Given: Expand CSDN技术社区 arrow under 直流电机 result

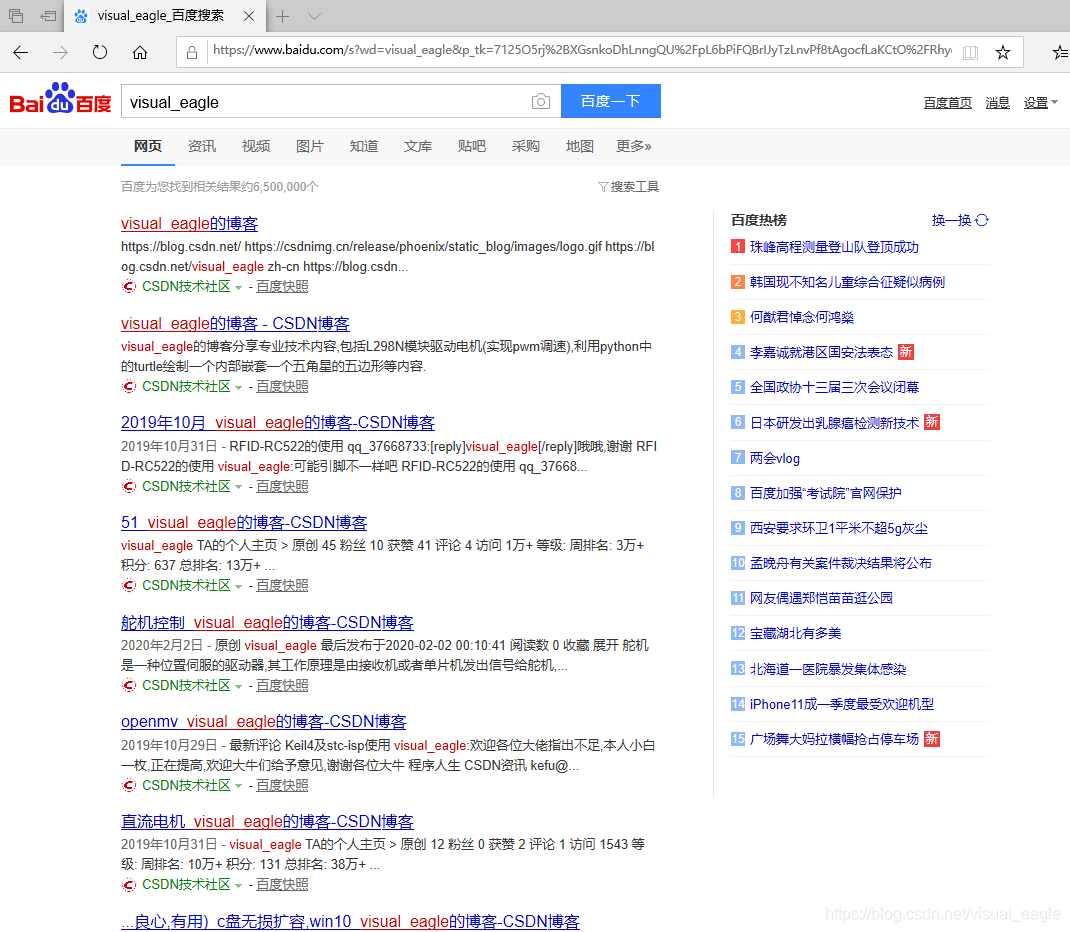Looking at the screenshot, I should (x=238, y=886).
